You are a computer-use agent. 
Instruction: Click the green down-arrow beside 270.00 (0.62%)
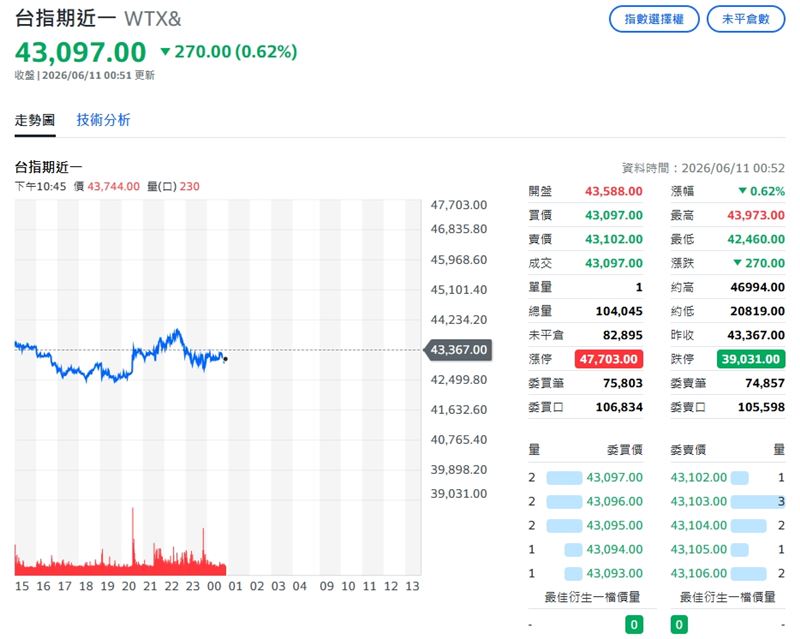point(165,52)
